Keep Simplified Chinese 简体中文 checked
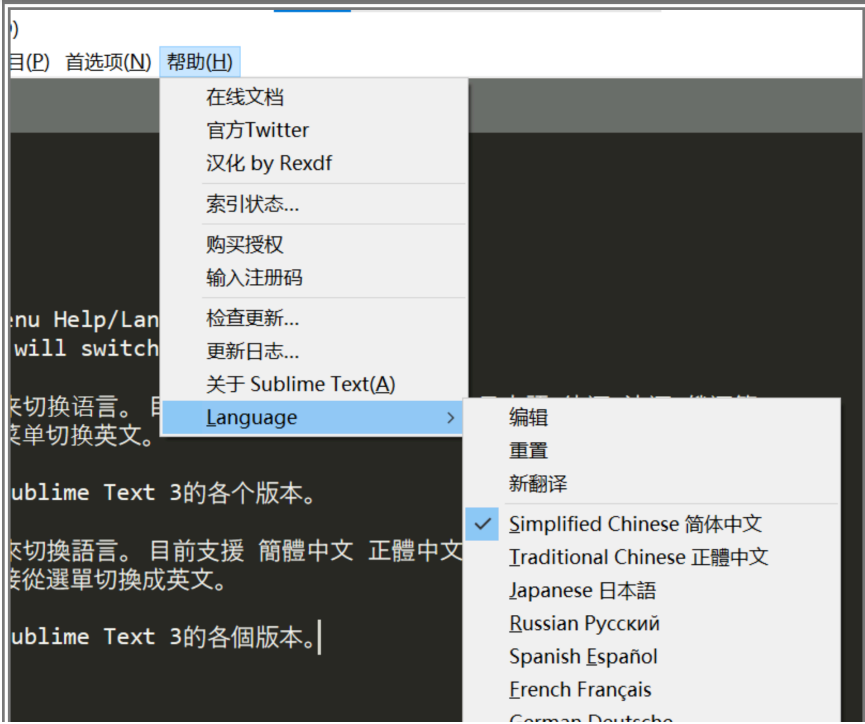 click(635, 523)
